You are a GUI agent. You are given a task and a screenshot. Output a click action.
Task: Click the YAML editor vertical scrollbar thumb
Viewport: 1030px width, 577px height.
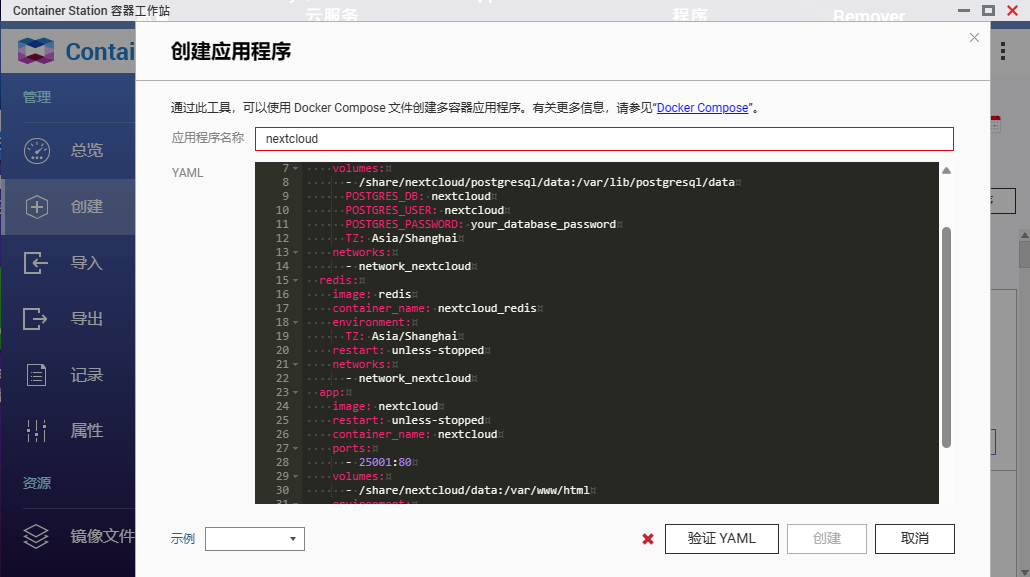946,336
